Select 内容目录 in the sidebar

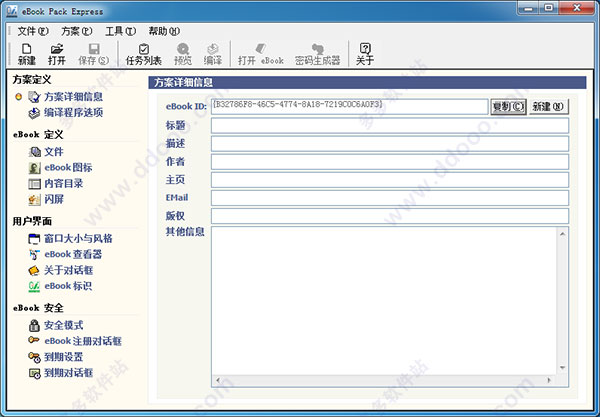point(56,184)
